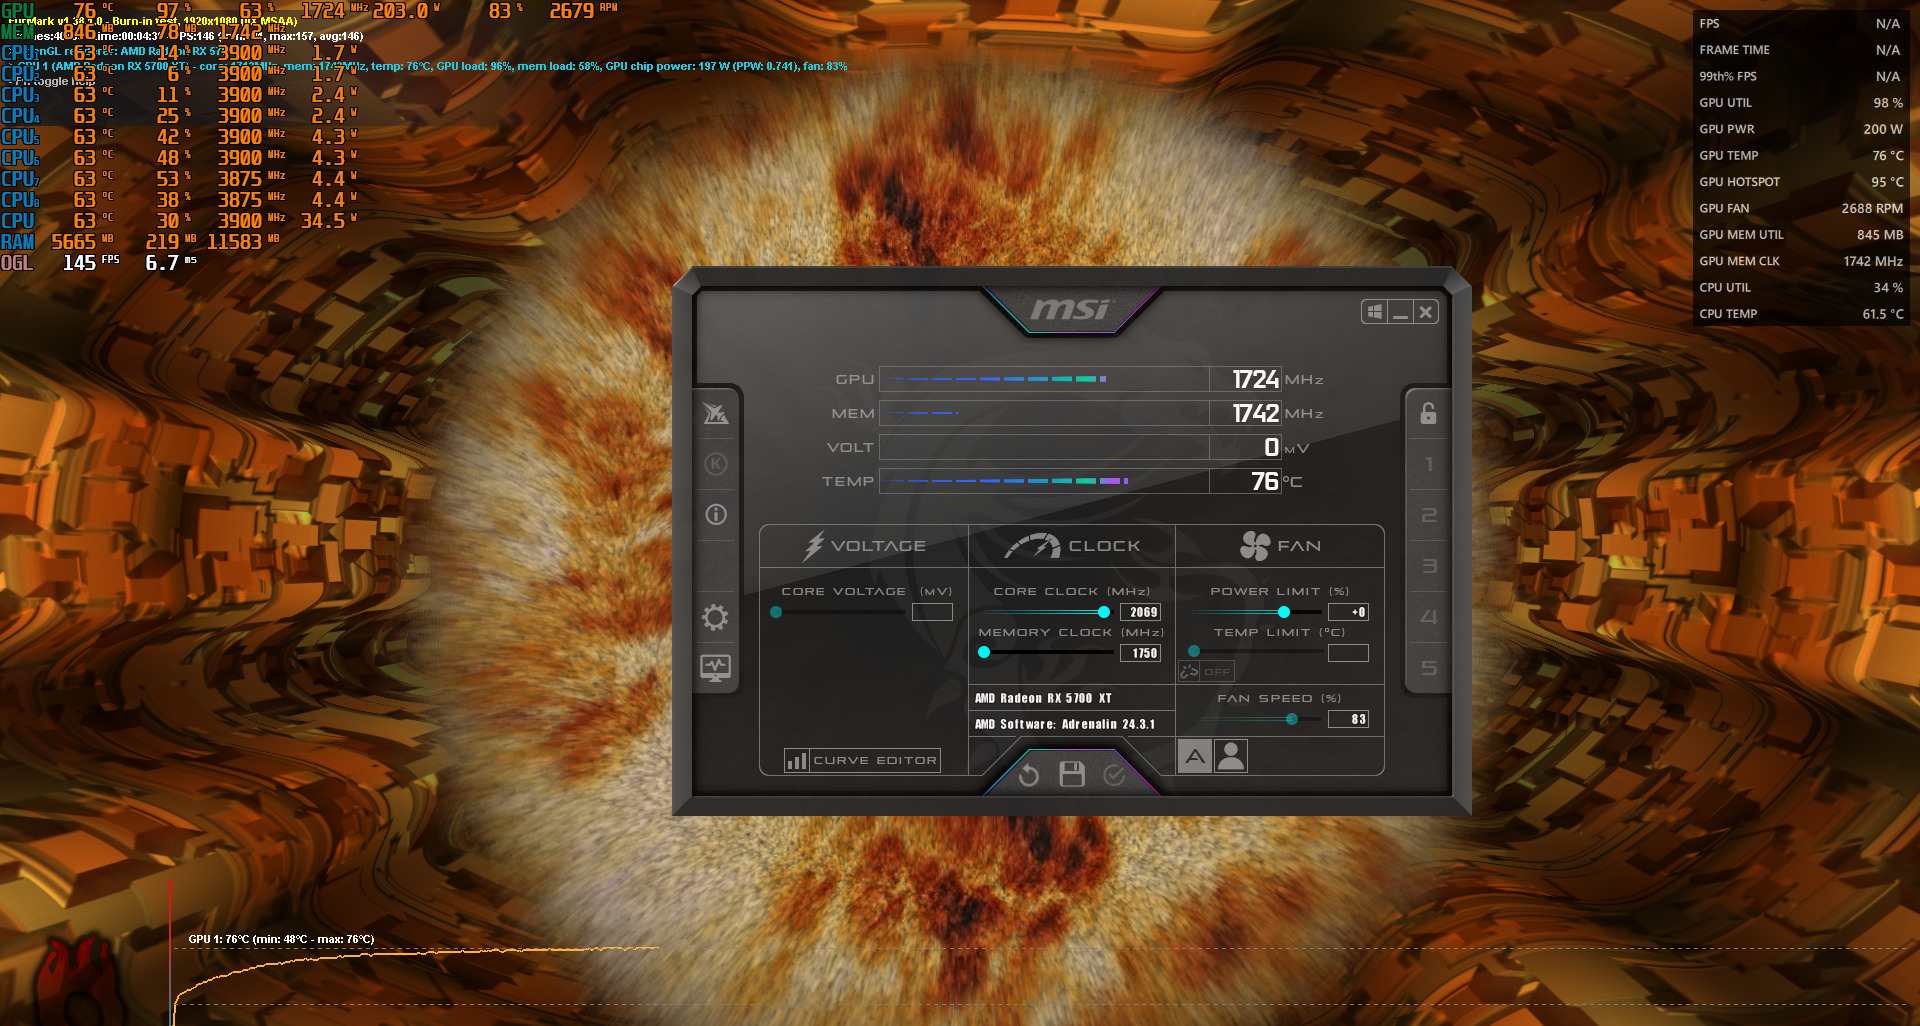Screen dimensions: 1920x1026
Task: Click GPU FAN 2688 RPM overlay row
Action: (x=1800, y=208)
